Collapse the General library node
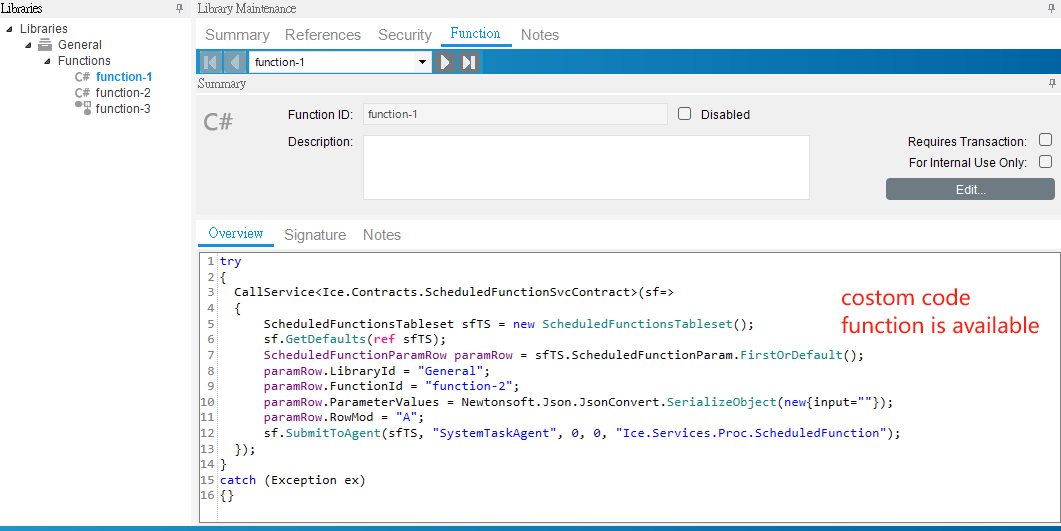 [x=28, y=45]
